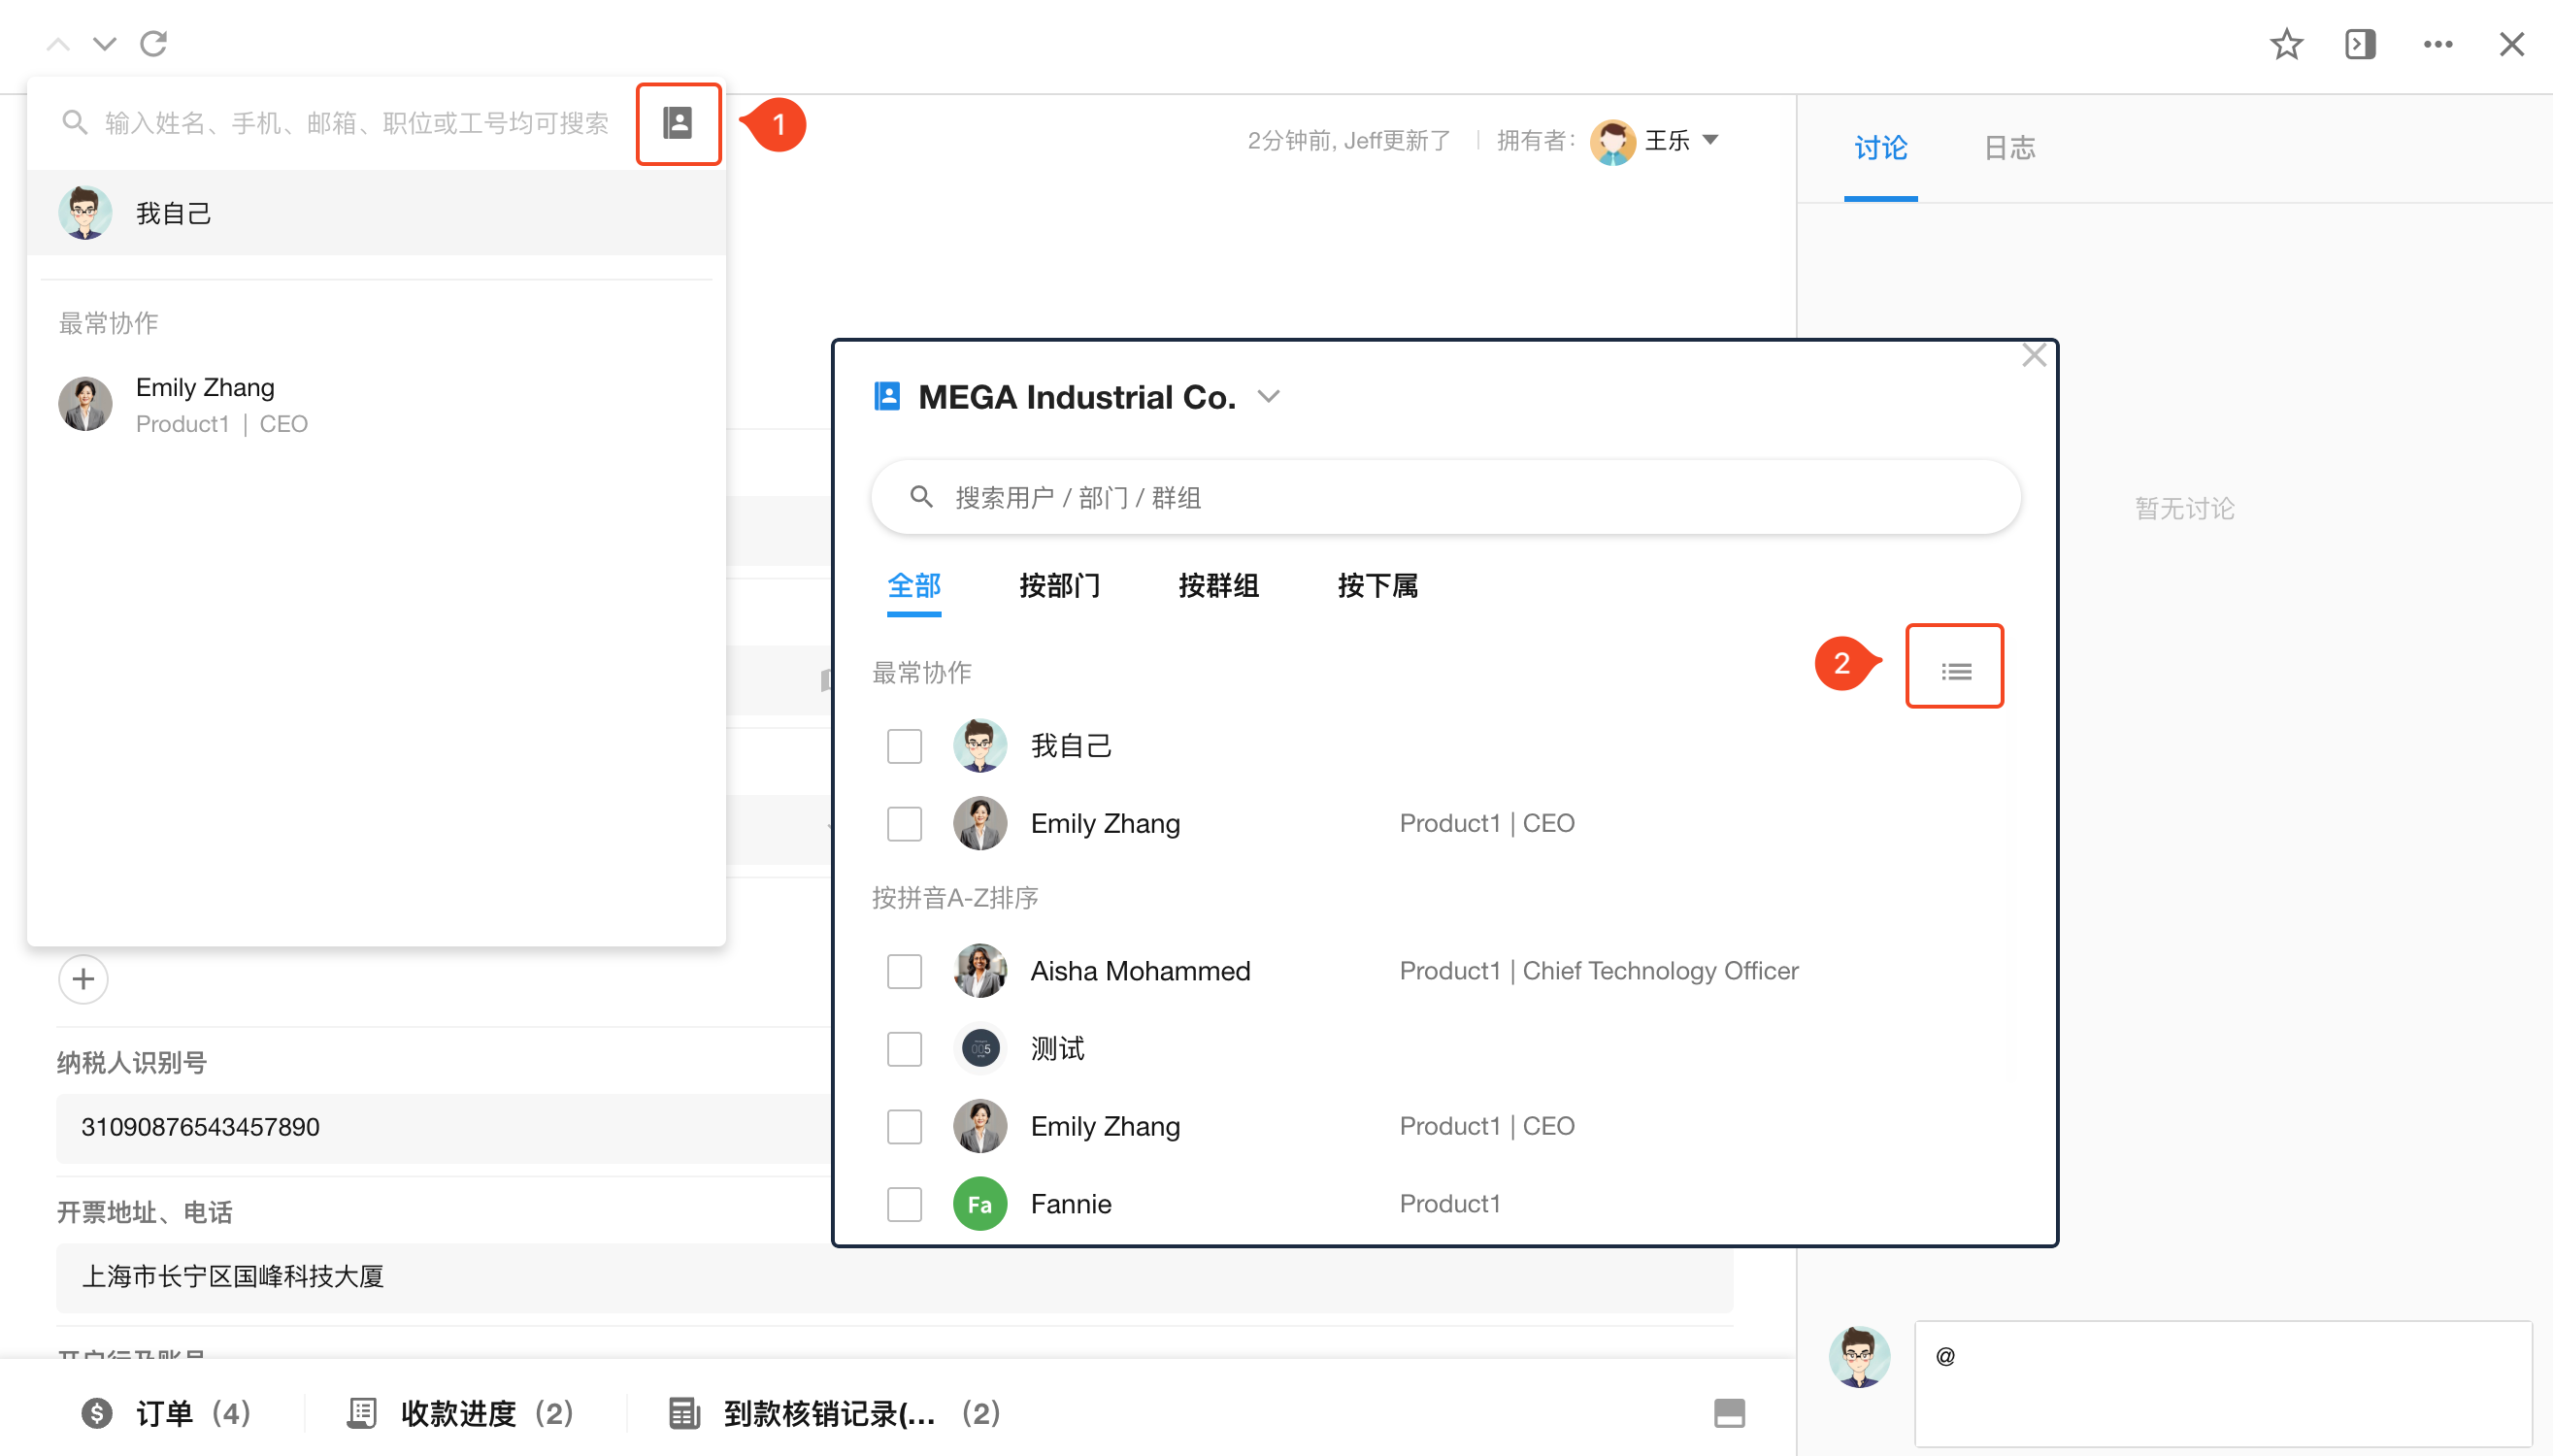Screen dimensions: 2553x1456
Task: Open the three-dot more options menu
Action: tap(2437, 44)
